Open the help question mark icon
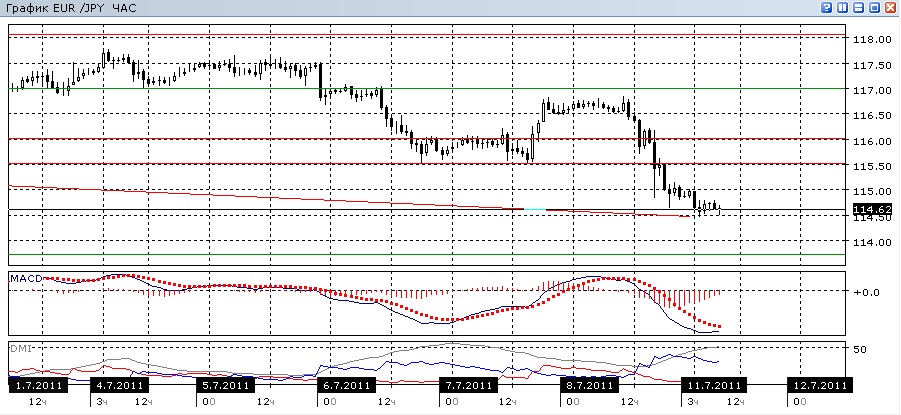901x415 pixels. tap(827, 7)
